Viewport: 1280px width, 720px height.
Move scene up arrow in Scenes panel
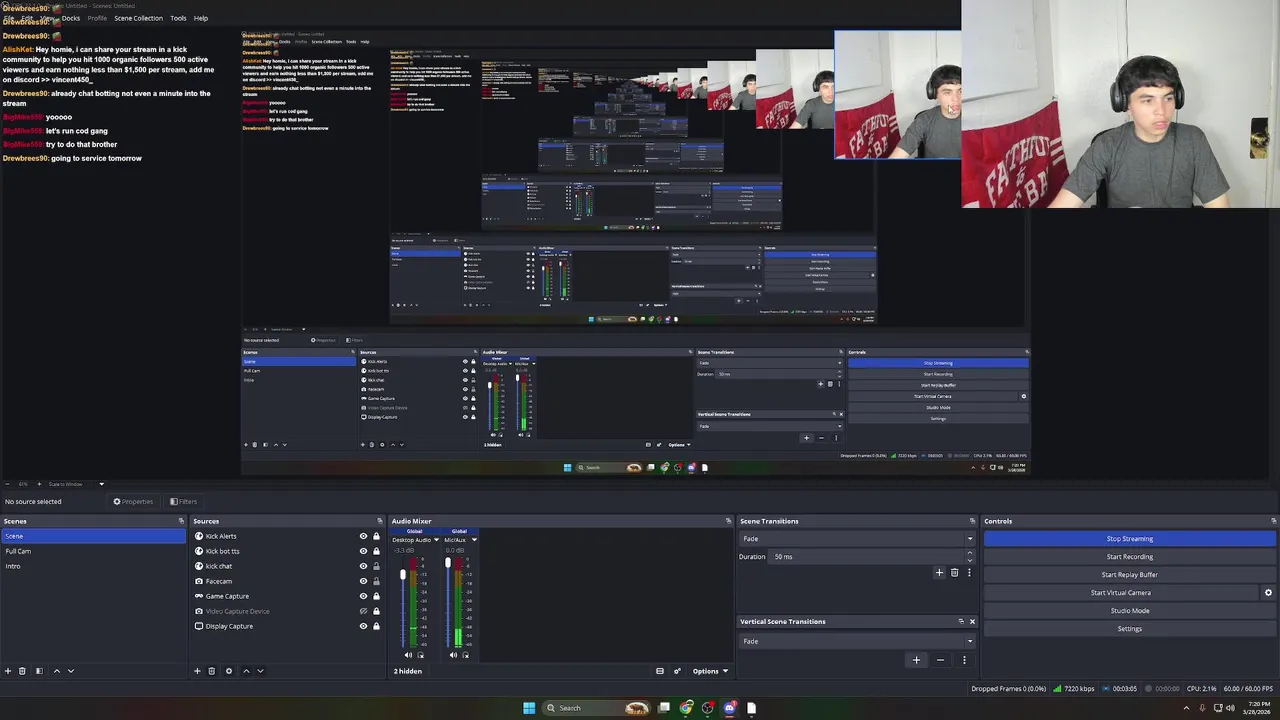56,671
